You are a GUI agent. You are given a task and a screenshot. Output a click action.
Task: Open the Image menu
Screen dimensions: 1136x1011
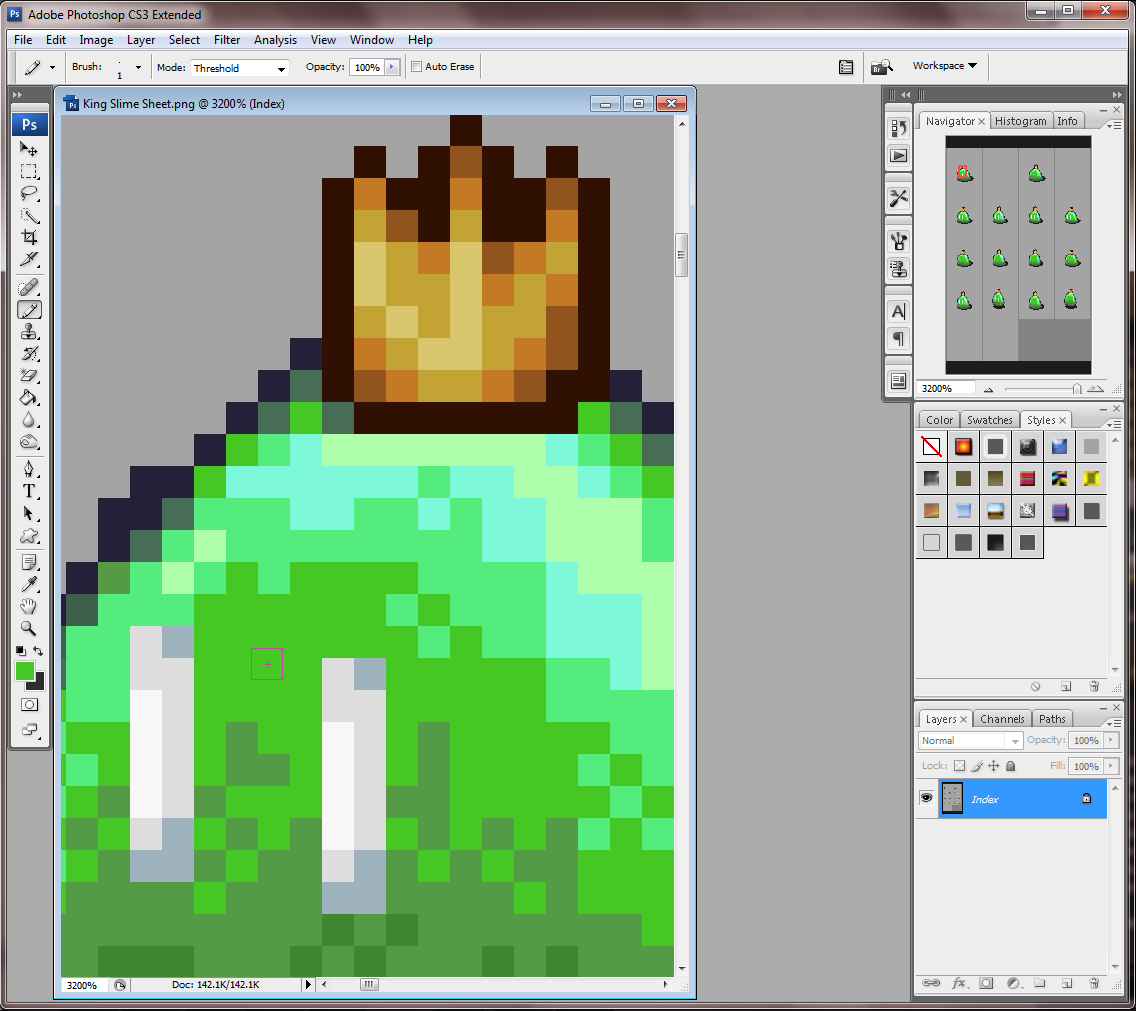(96, 40)
